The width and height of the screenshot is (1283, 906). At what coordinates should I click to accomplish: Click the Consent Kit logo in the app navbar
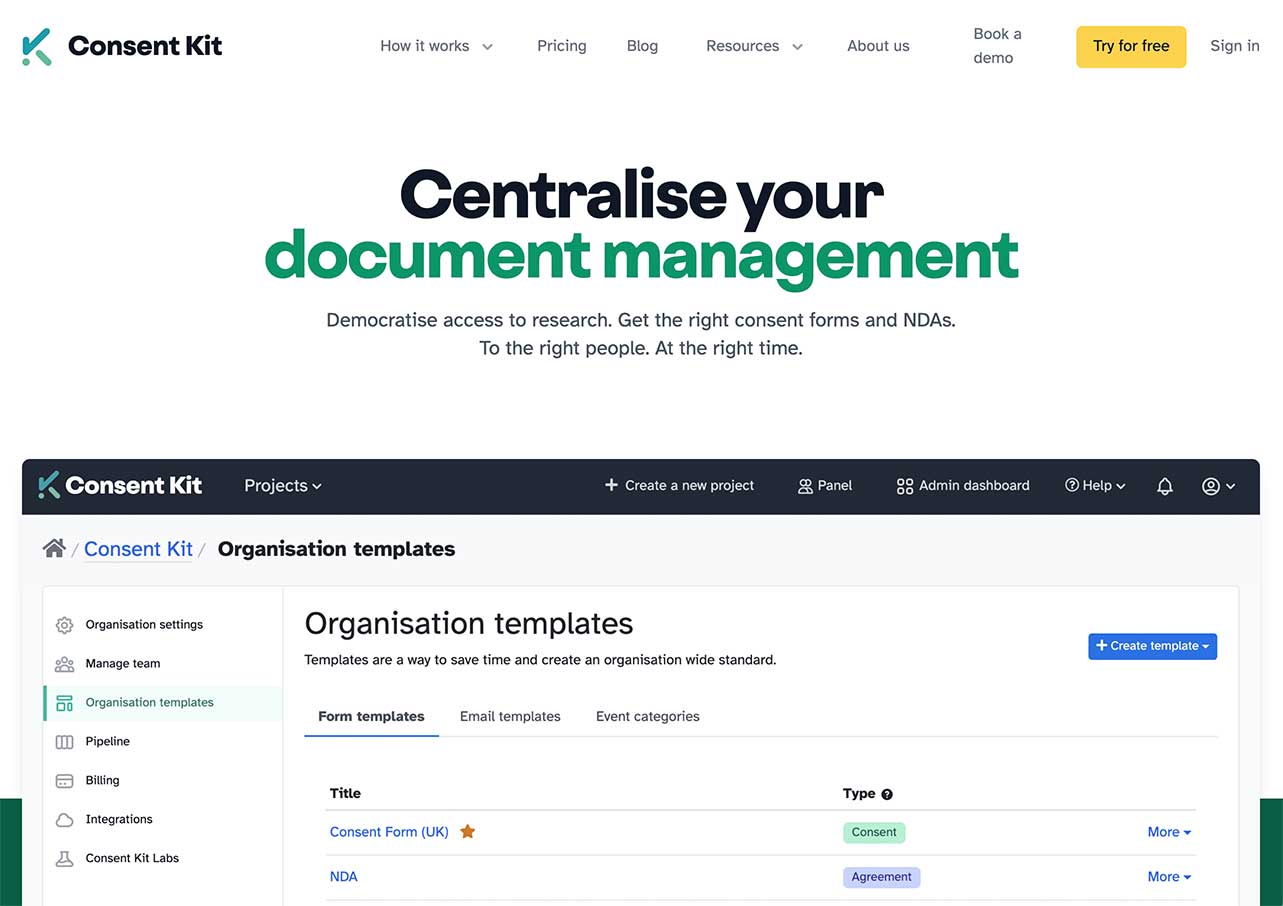[x=120, y=486]
